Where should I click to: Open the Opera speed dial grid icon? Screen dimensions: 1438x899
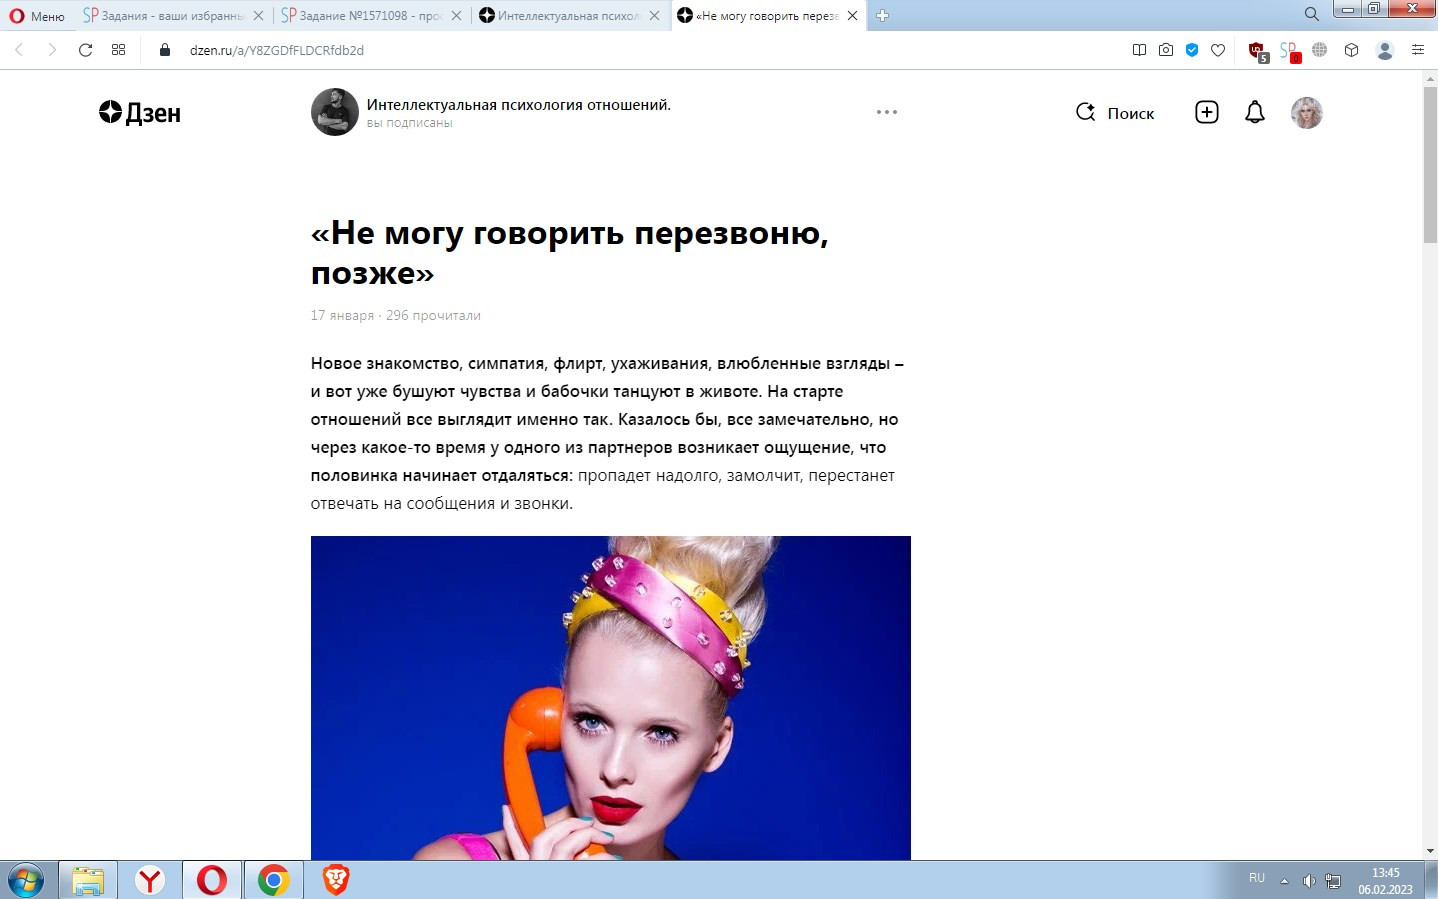[119, 50]
